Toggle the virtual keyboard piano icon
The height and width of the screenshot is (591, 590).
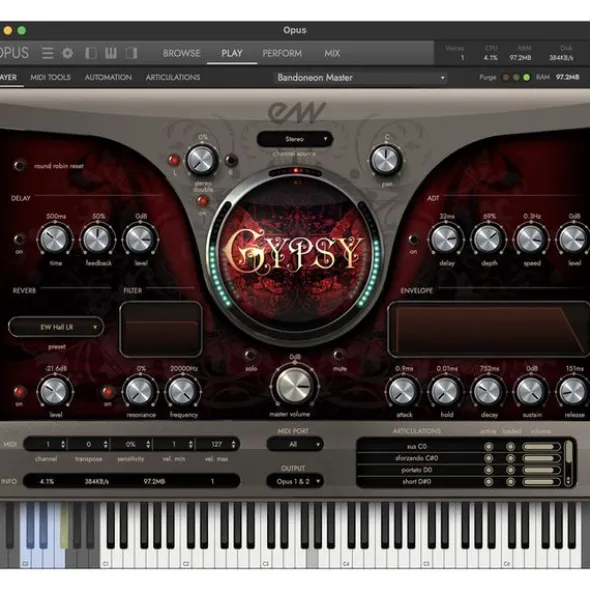111,53
